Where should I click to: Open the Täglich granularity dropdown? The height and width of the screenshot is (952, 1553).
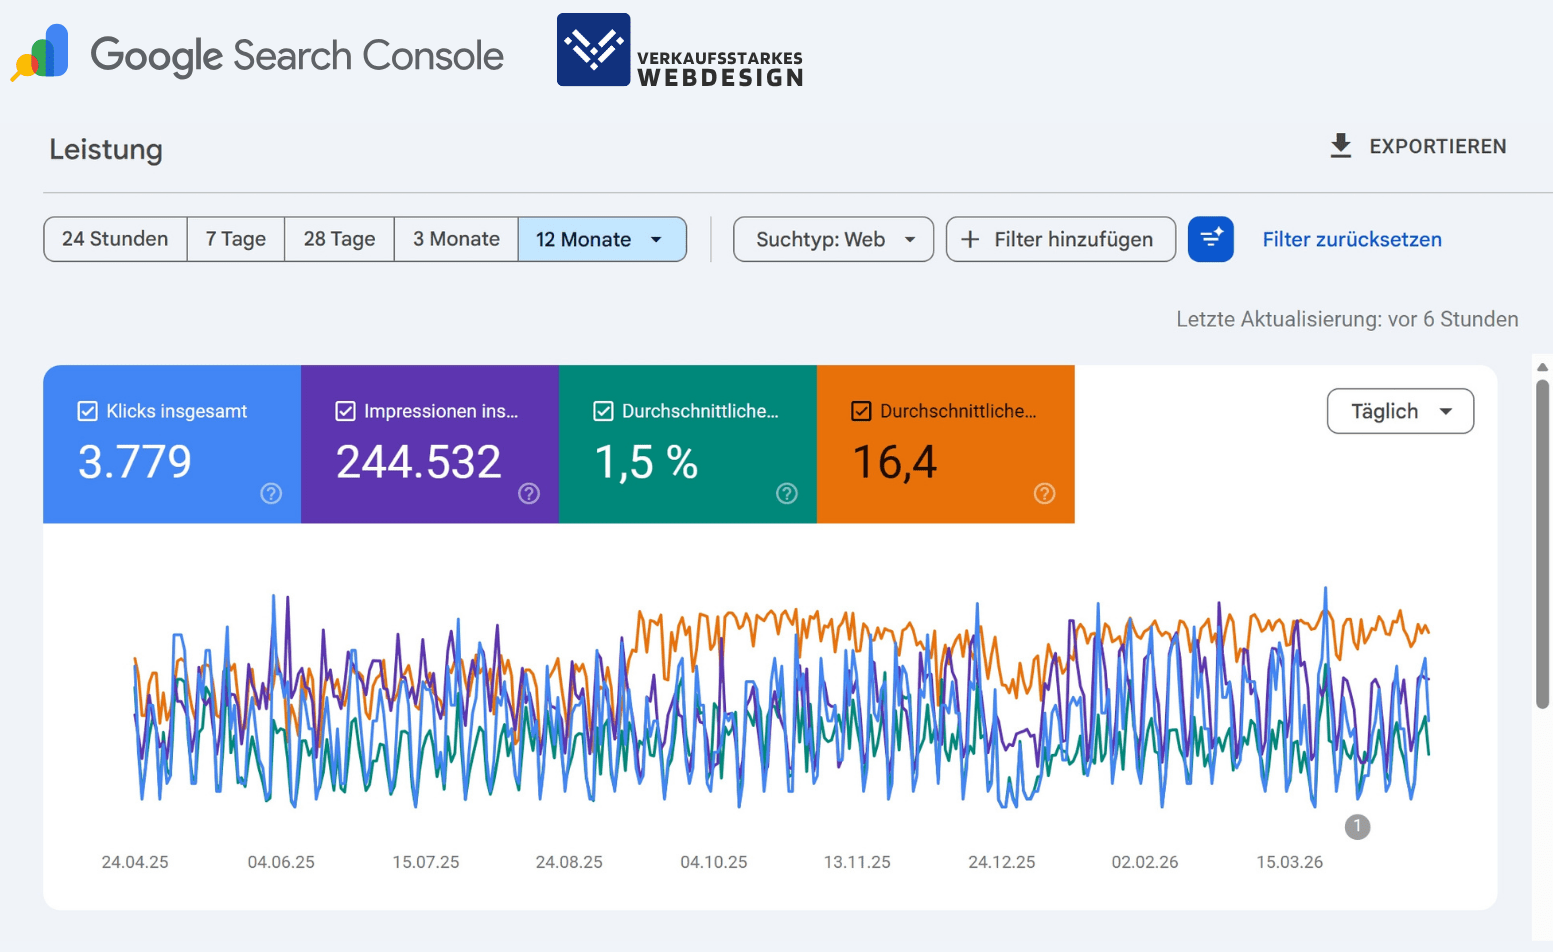click(x=1399, y=411)
